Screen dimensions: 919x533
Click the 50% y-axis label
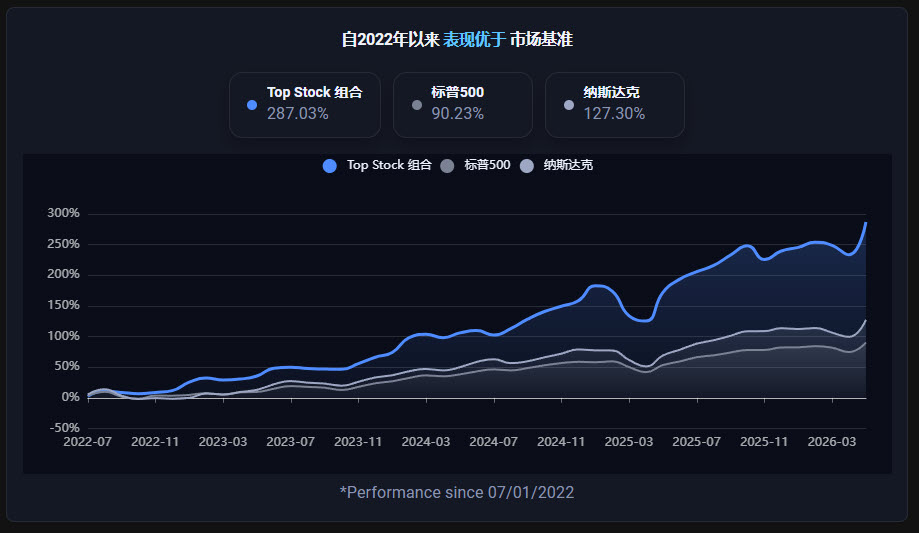click(67, 366)
